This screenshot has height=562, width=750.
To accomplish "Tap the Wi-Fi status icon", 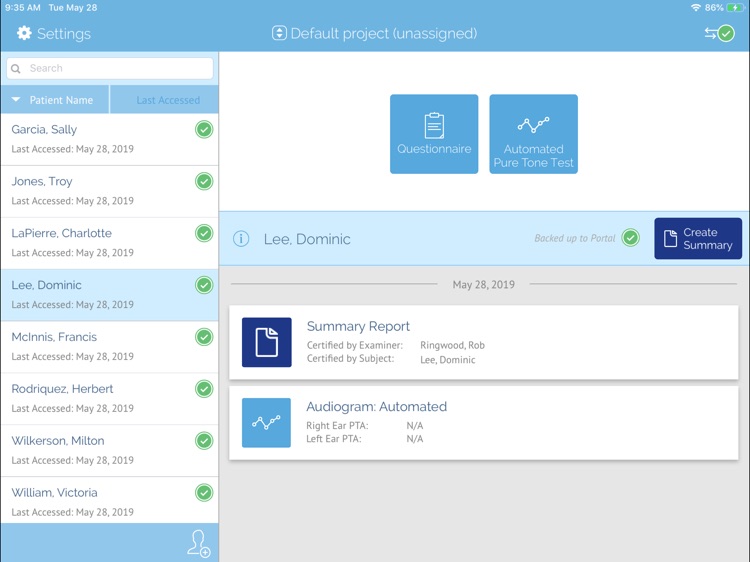I will coord(695,8).
